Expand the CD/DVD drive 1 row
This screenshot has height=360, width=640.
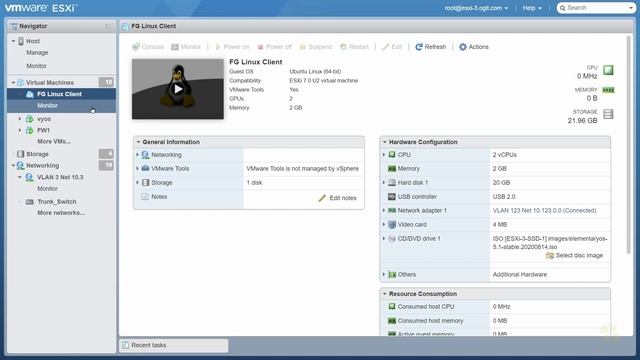[384, 238]
